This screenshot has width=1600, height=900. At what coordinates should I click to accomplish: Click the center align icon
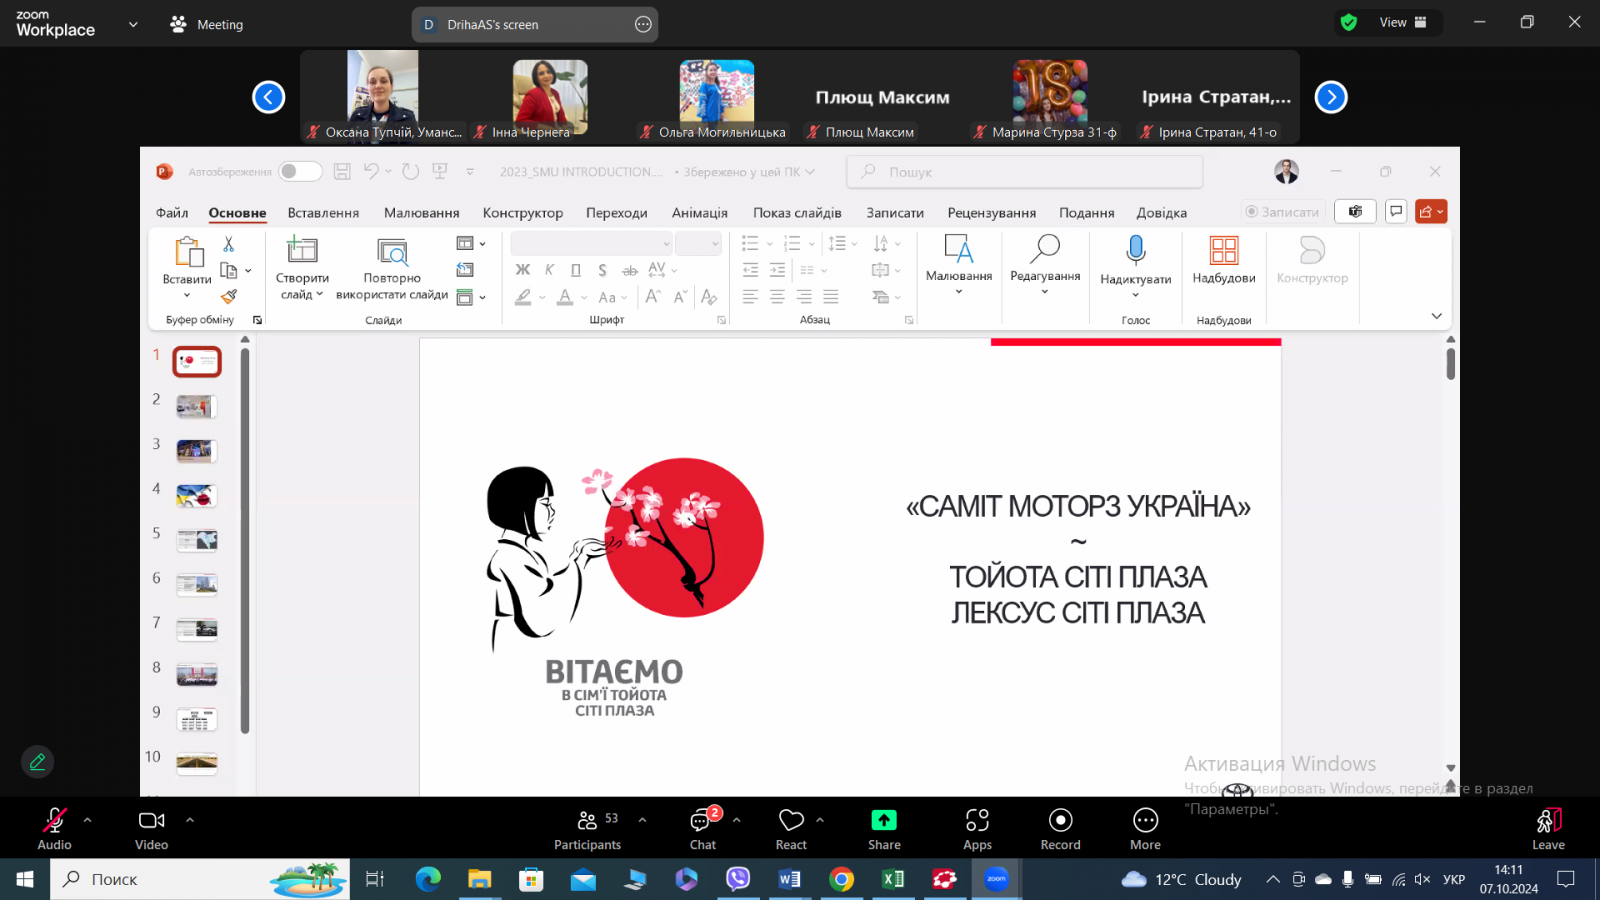(x=777, y=297)
